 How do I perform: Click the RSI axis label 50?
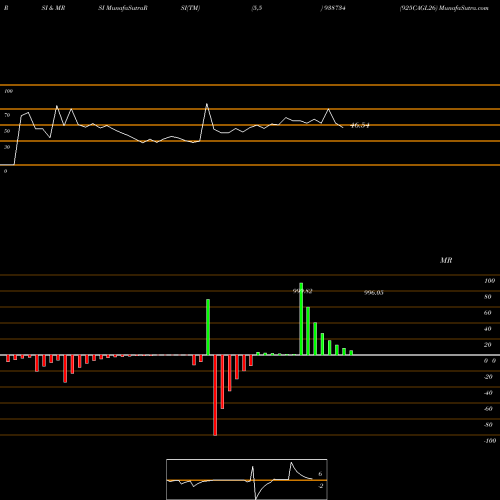[x=7, y=131]
